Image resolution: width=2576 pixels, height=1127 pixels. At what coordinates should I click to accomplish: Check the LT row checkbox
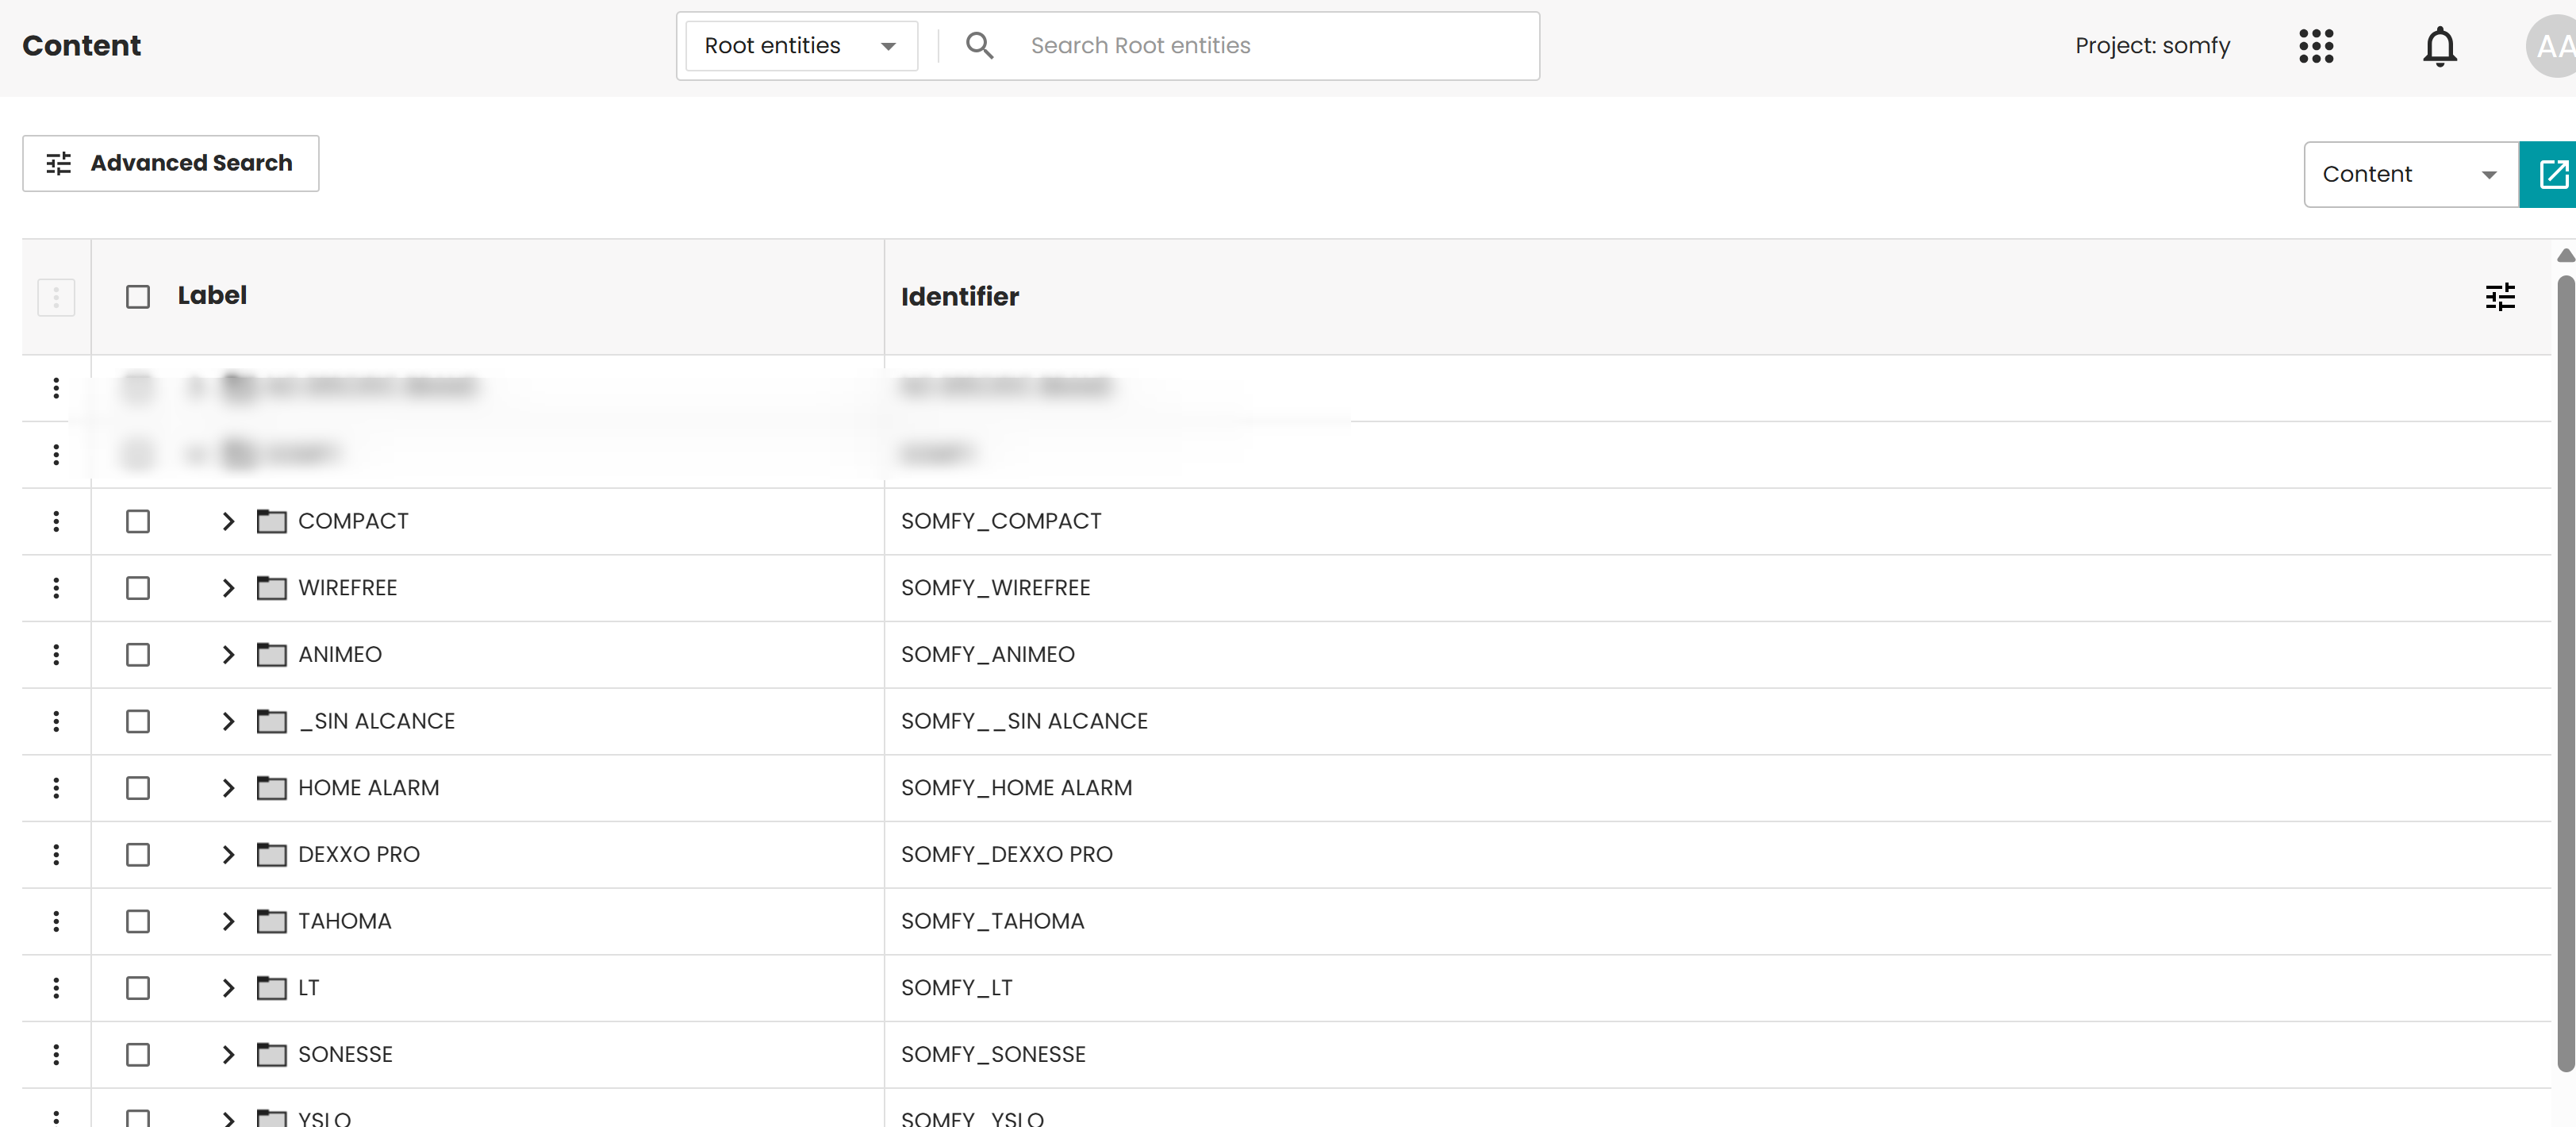pyautogui.click(x=138, y=988)
